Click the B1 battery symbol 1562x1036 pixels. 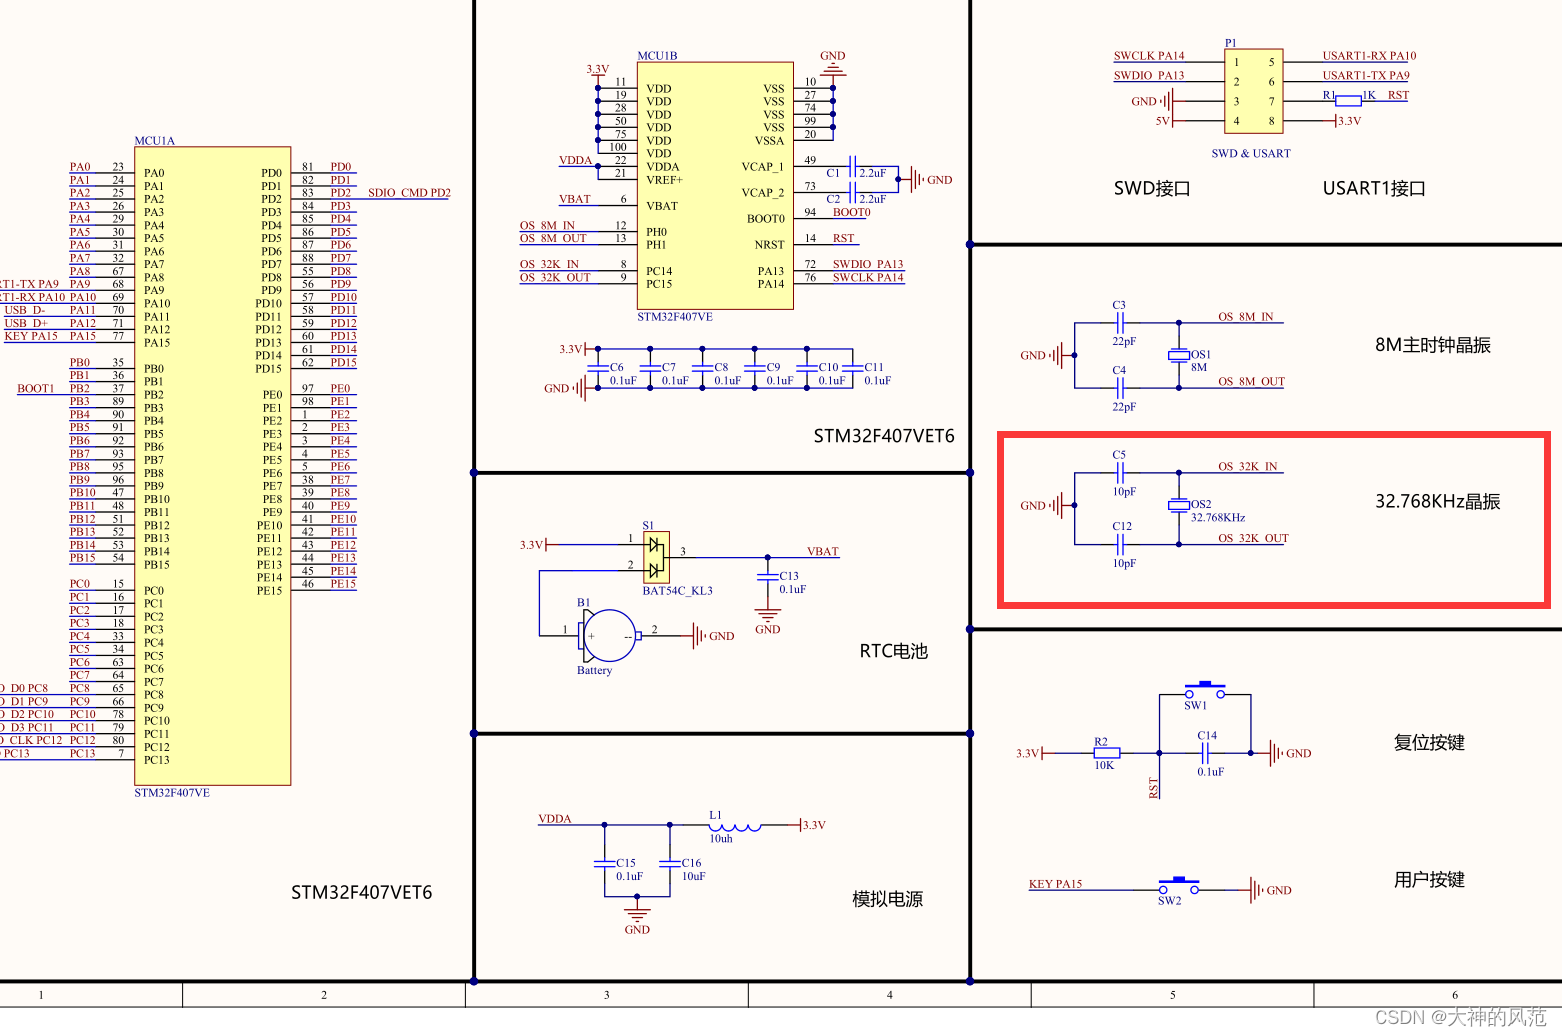click(x=607, y=636)
